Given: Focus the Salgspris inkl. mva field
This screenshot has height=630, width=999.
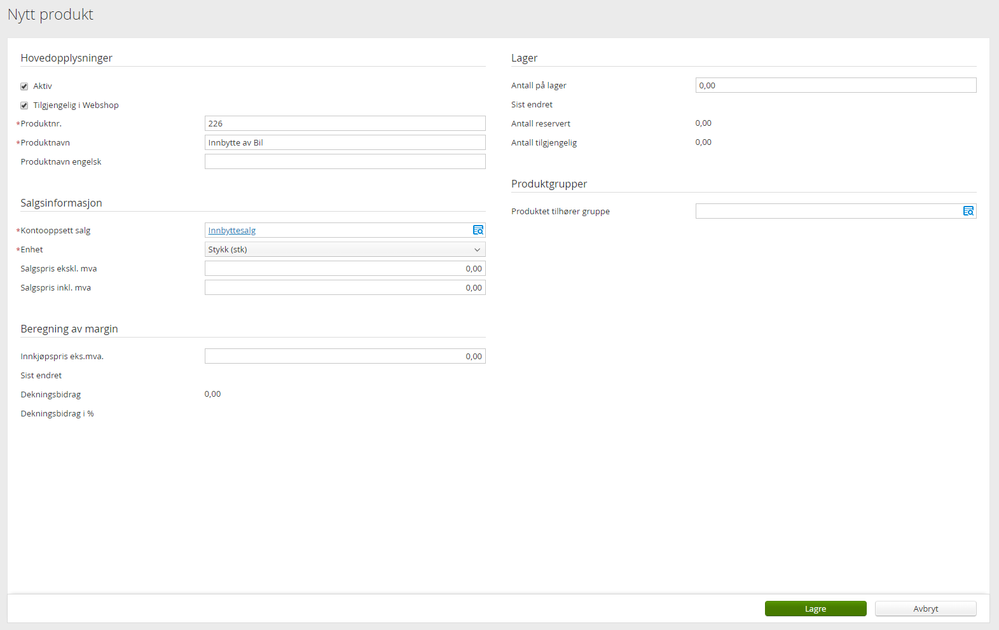Looking at the screenshot, I should point(345,287).
